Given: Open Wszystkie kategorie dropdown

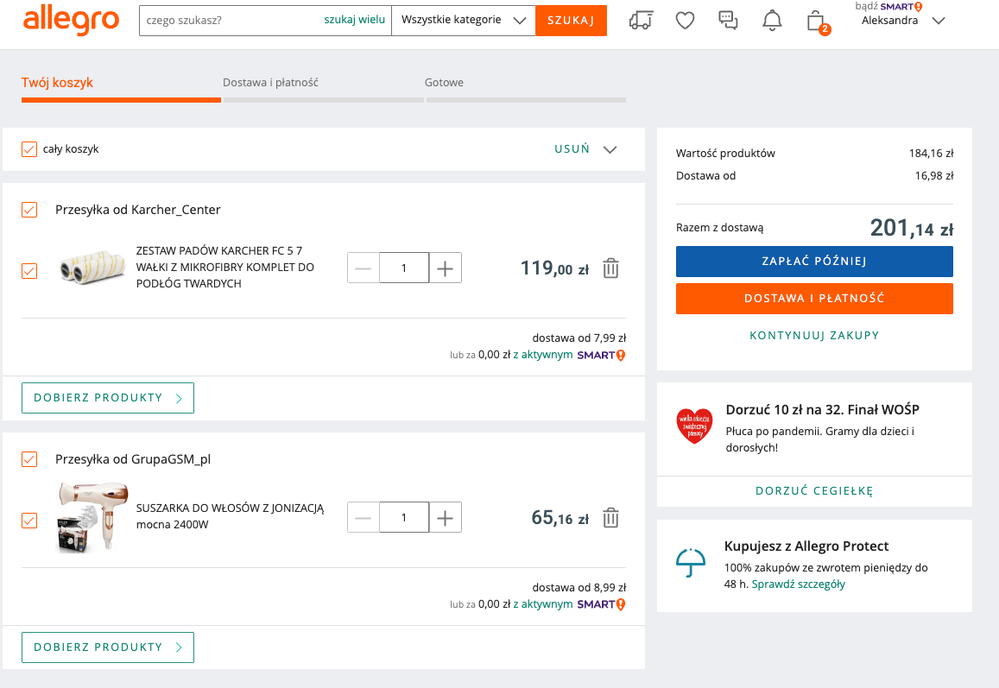Looking at the screenshot, I should click(x=464, y=20).
